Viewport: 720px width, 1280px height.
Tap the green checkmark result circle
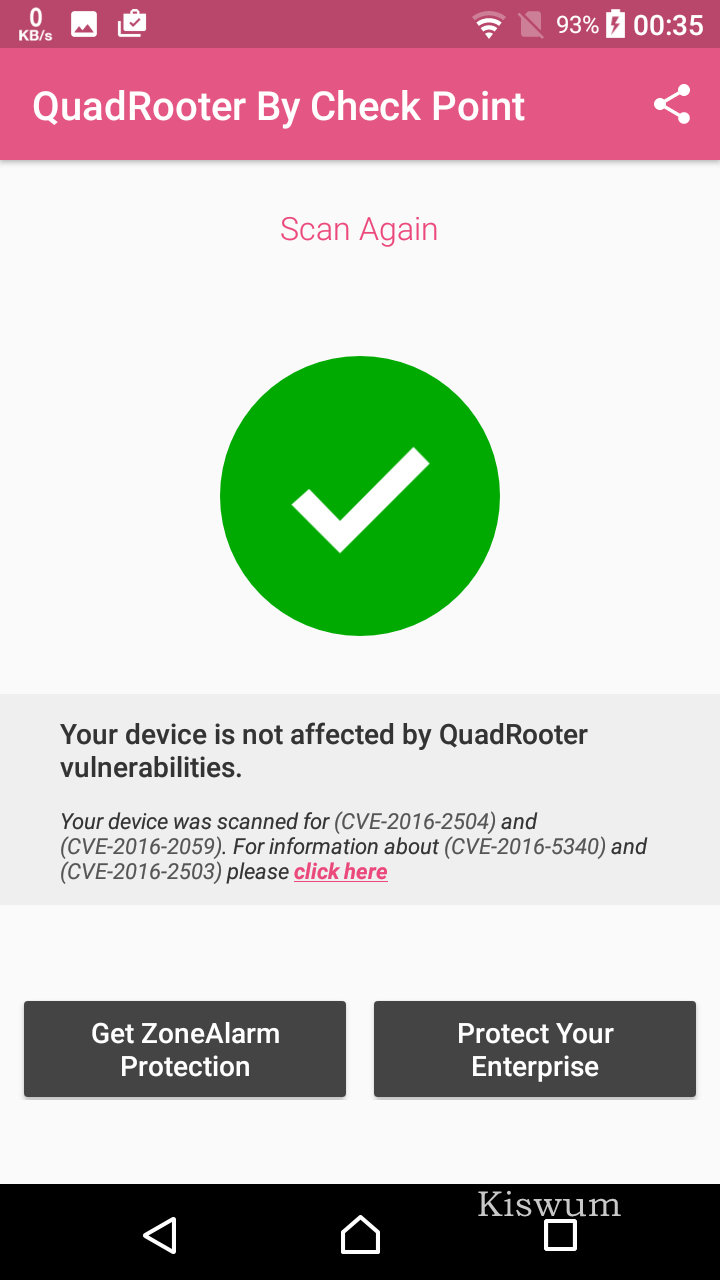tap(360, 496)
